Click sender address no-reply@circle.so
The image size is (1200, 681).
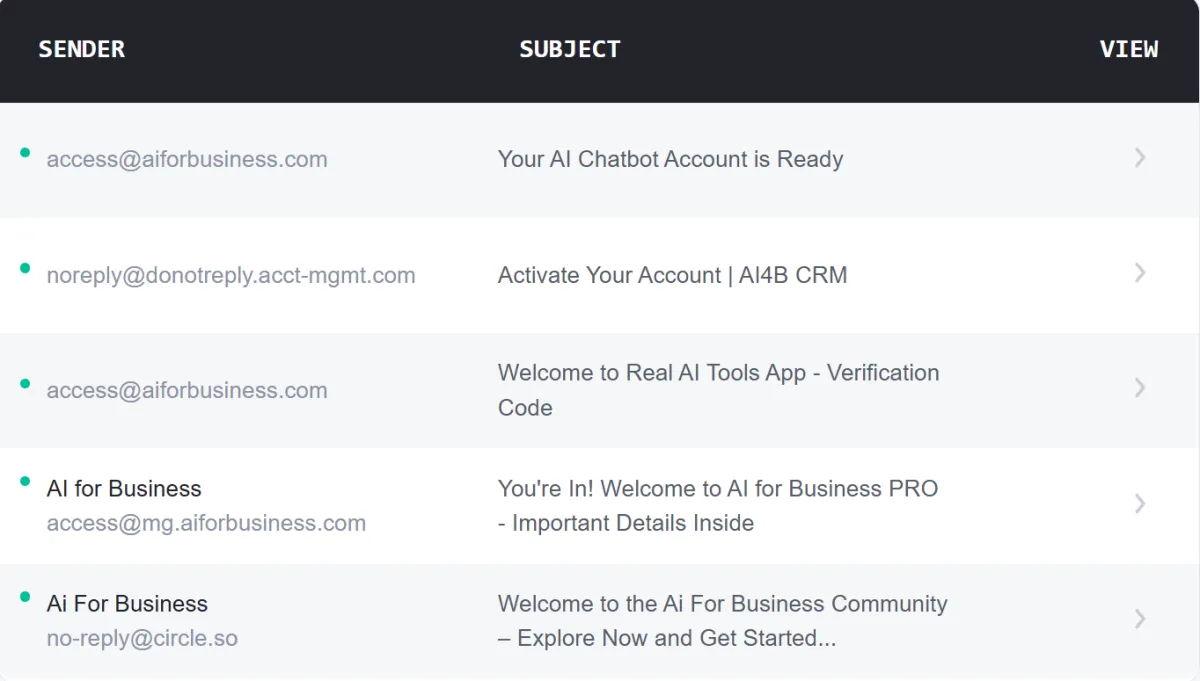tap(142, 638)
